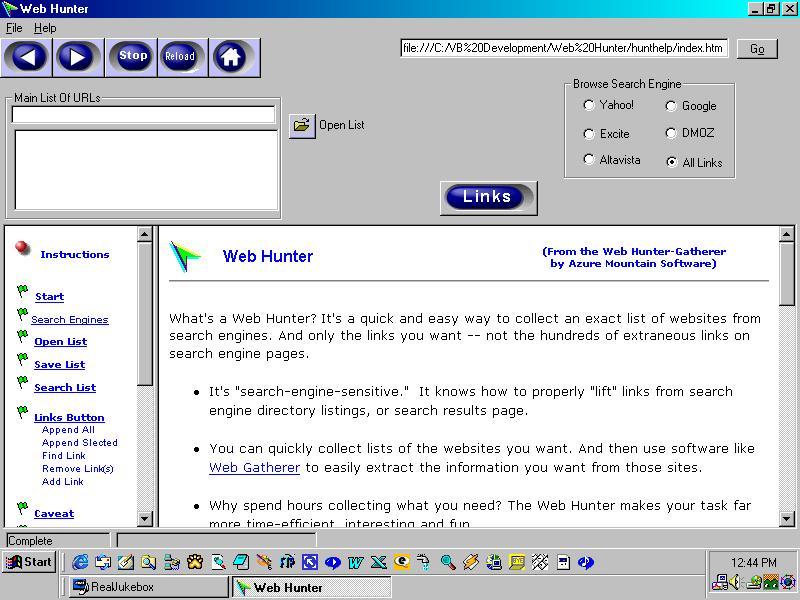Screen dimensions: 800x600
Task: Click the Main List Of URLs text field
Action: tap(143, 114)
